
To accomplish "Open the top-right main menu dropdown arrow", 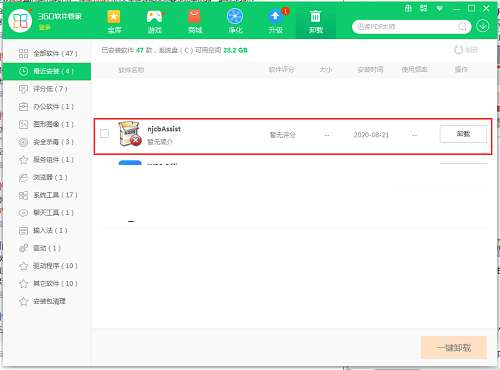I will pos(440,9).
